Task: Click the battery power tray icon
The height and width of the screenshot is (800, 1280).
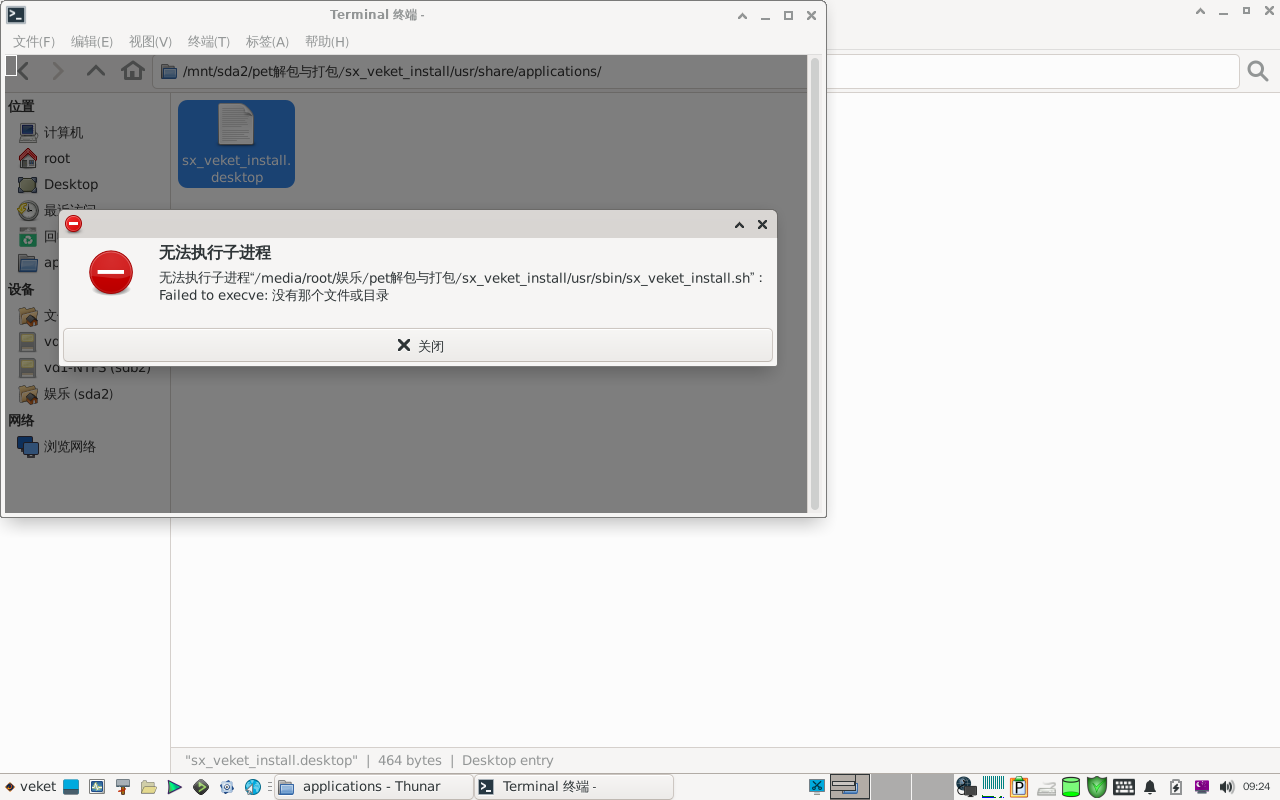Action: coord(1176,787)
